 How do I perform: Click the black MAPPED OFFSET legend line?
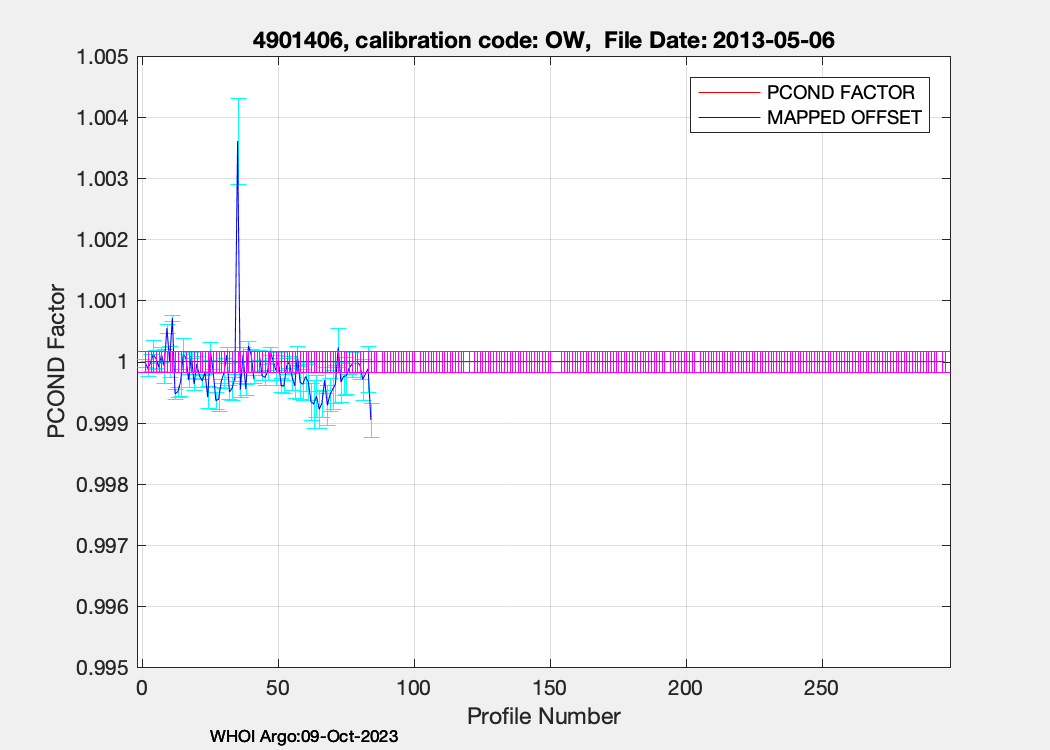(x=728, y=118)
